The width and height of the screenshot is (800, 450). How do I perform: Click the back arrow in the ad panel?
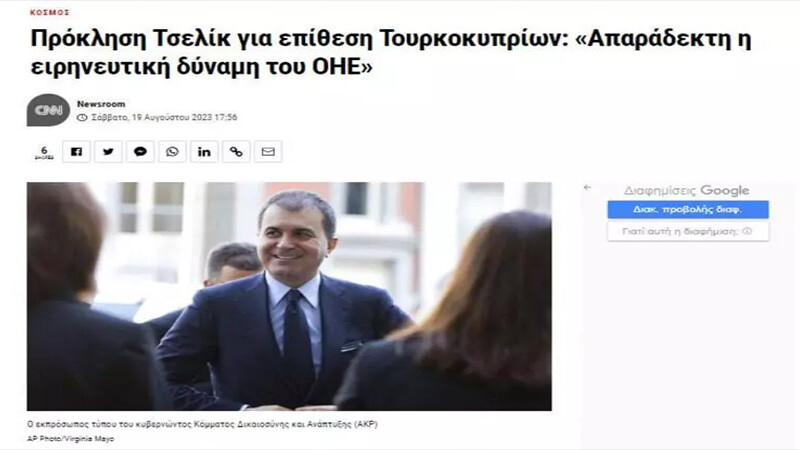[587, 188]
